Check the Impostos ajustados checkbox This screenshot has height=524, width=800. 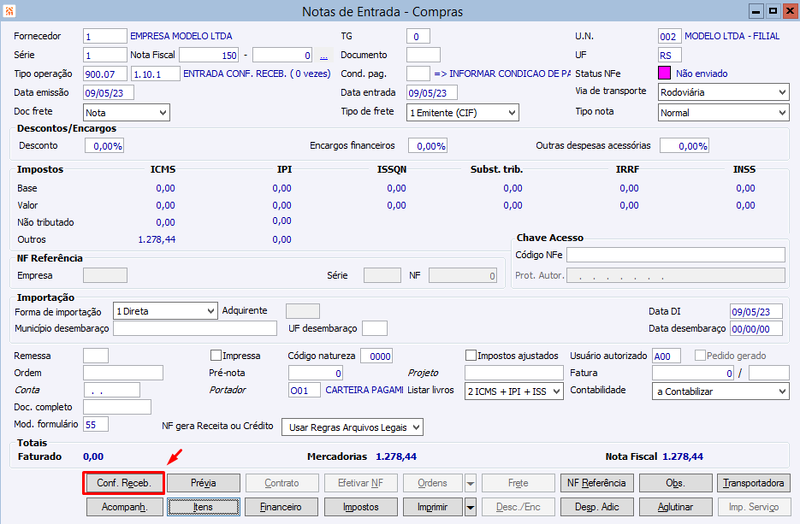pos(471,355)
